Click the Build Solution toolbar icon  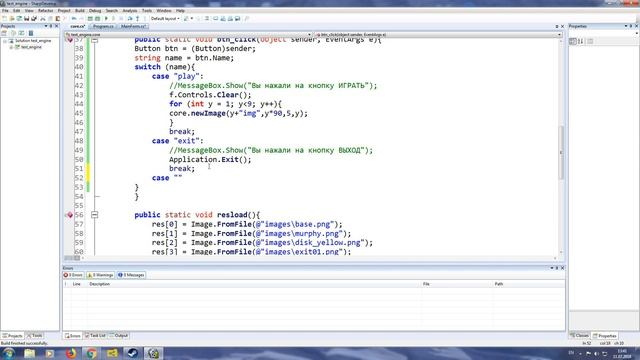(90, 19)
